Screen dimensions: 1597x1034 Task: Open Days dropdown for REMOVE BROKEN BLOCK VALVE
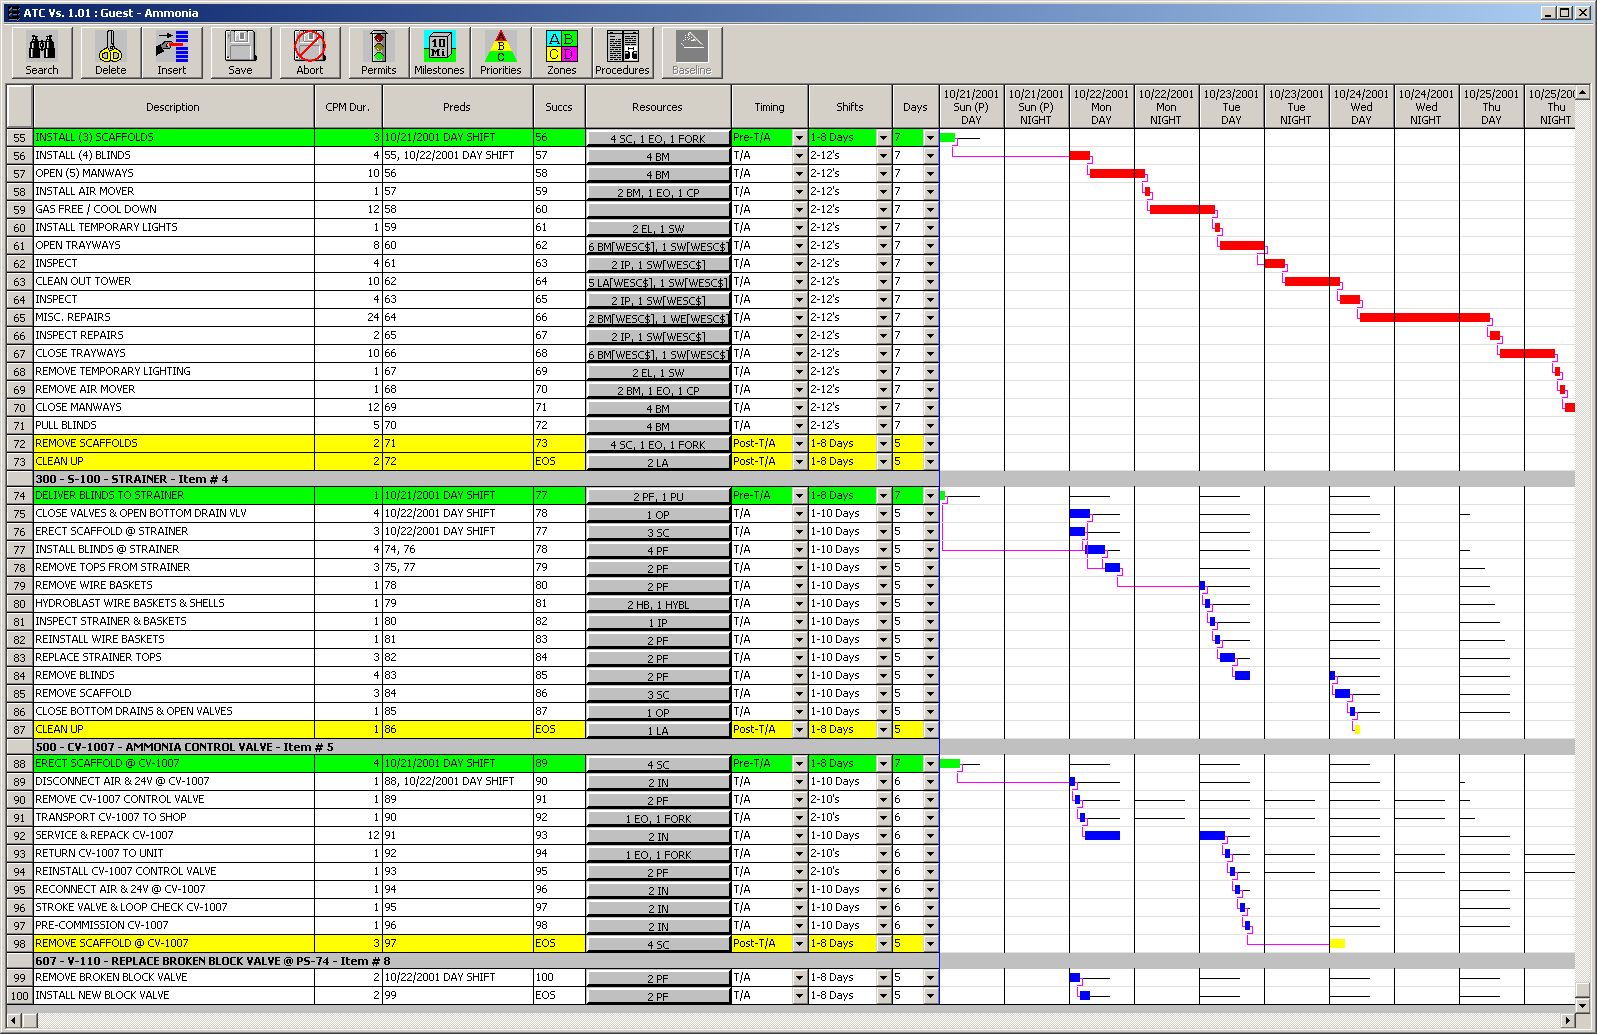tap(930, 978)
